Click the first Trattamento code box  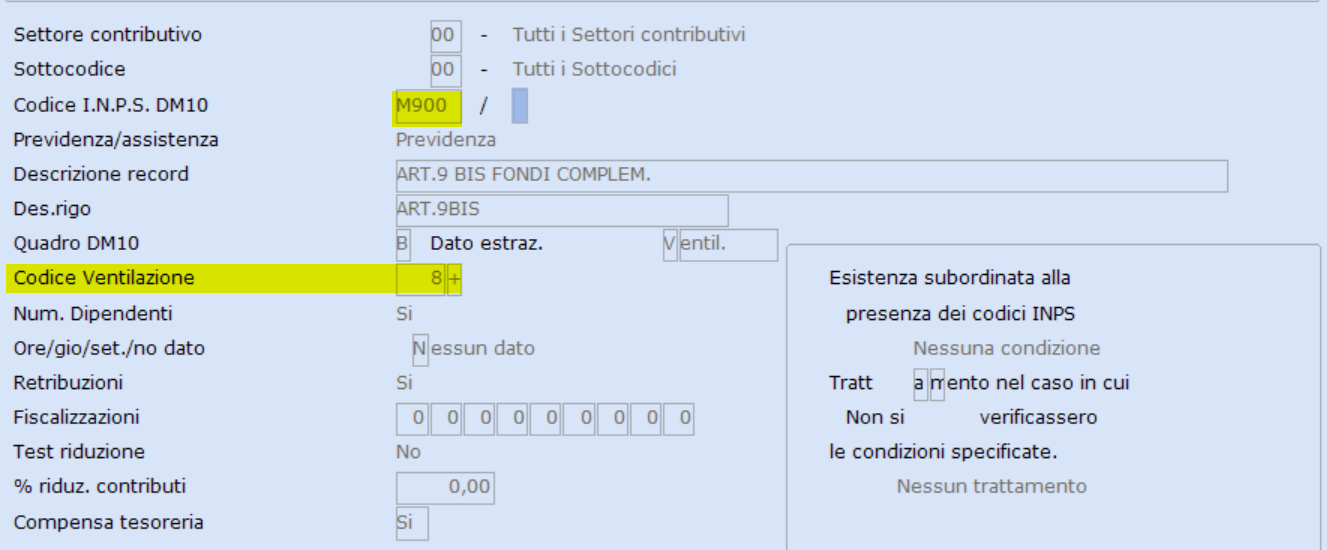coord(920,384)
